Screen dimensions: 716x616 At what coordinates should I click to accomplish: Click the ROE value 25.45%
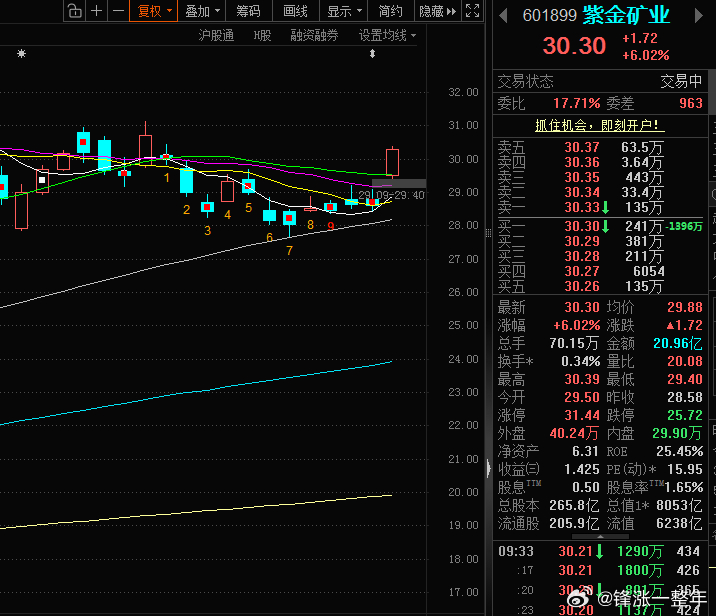pos(679,452)
